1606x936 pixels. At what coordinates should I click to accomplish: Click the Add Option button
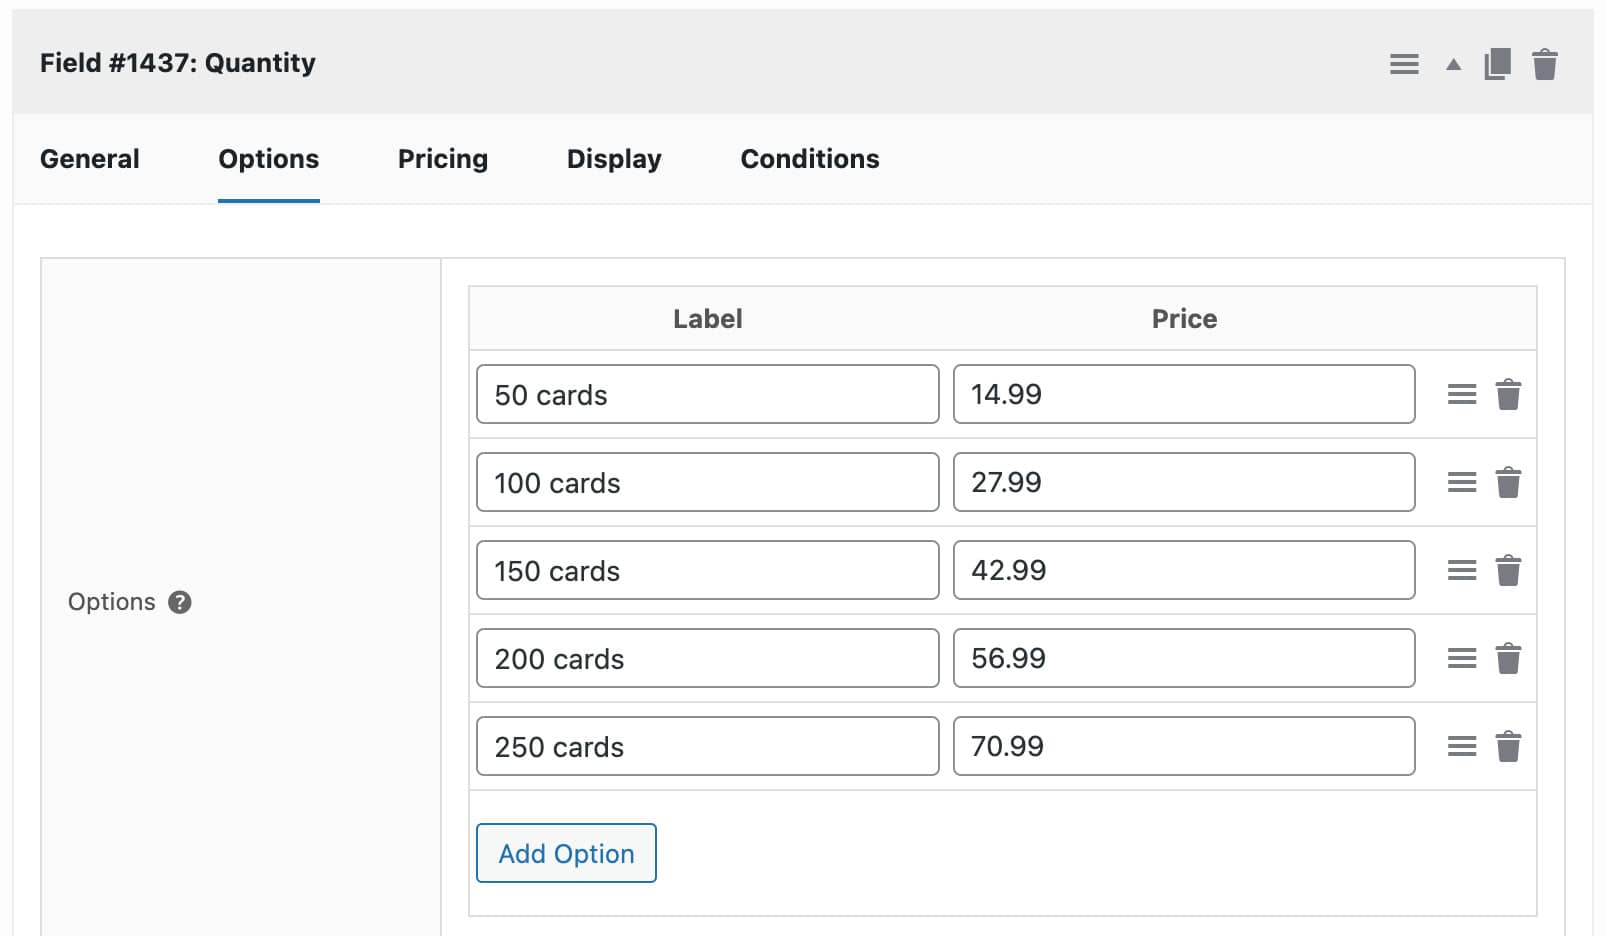566,853
